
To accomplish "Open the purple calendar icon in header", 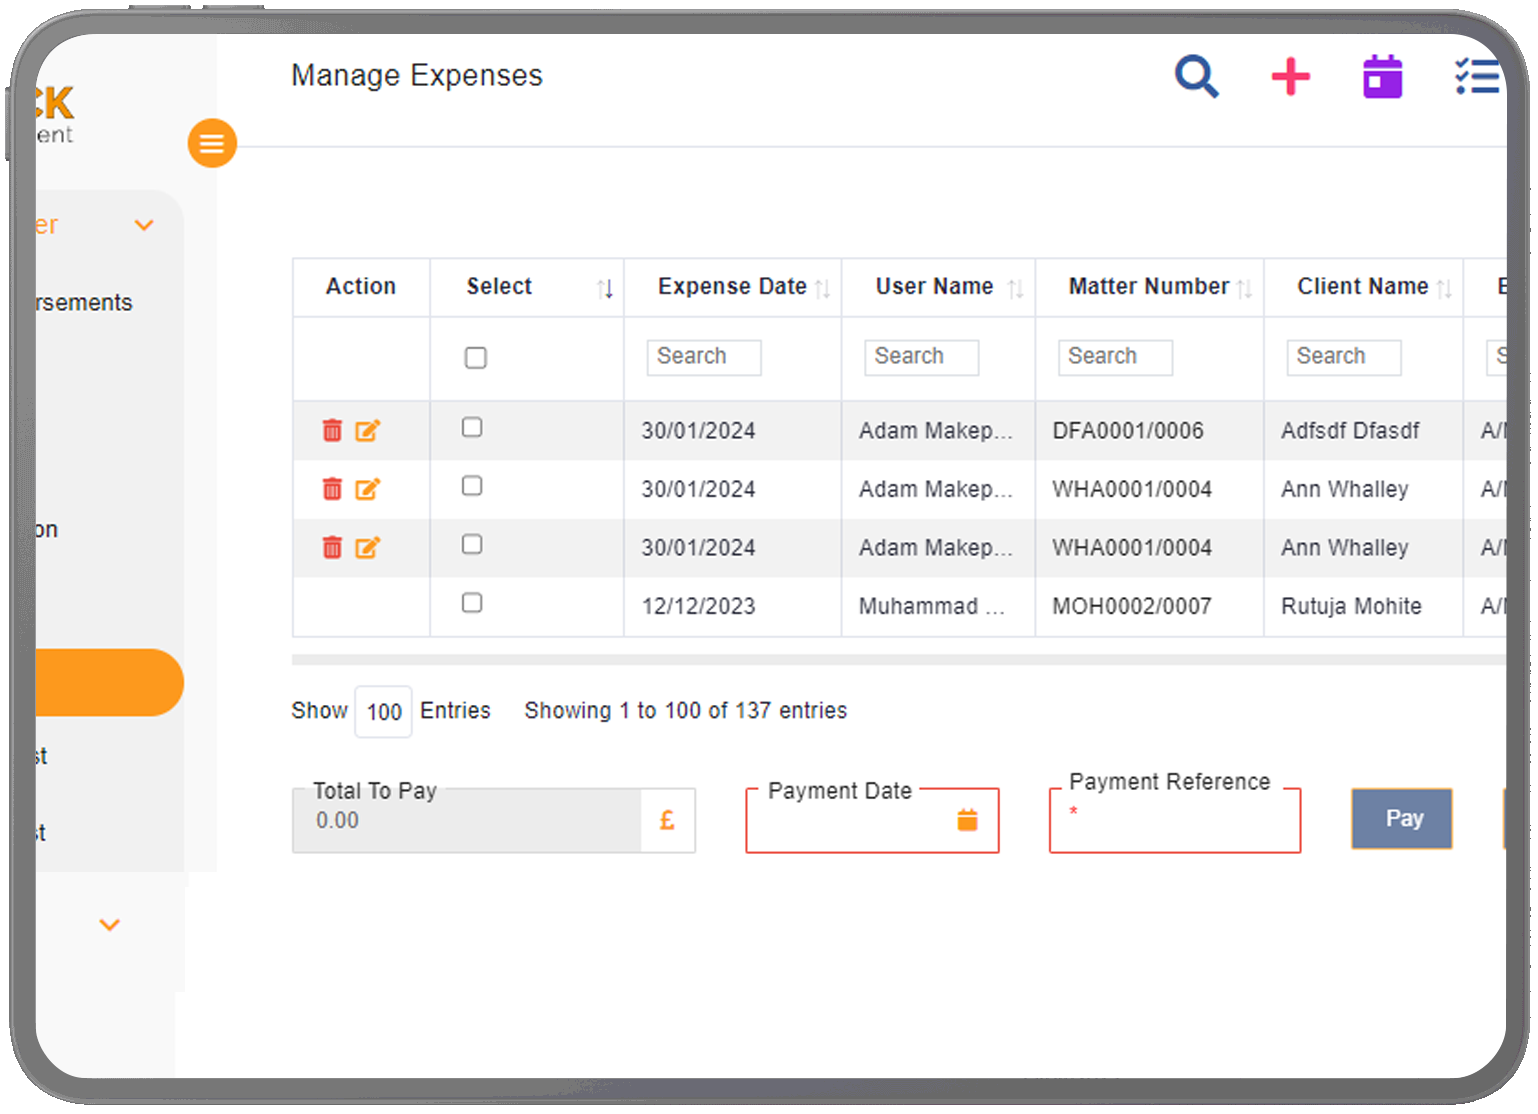I will click(x=1382, y=77).
